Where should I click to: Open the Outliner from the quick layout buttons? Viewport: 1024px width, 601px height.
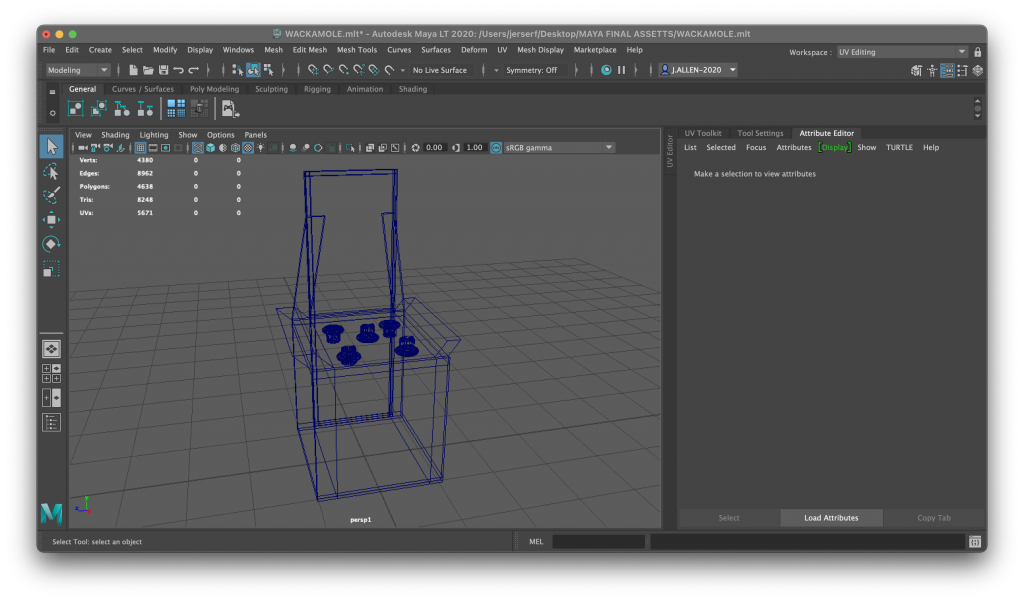click(x=51, y=423)
